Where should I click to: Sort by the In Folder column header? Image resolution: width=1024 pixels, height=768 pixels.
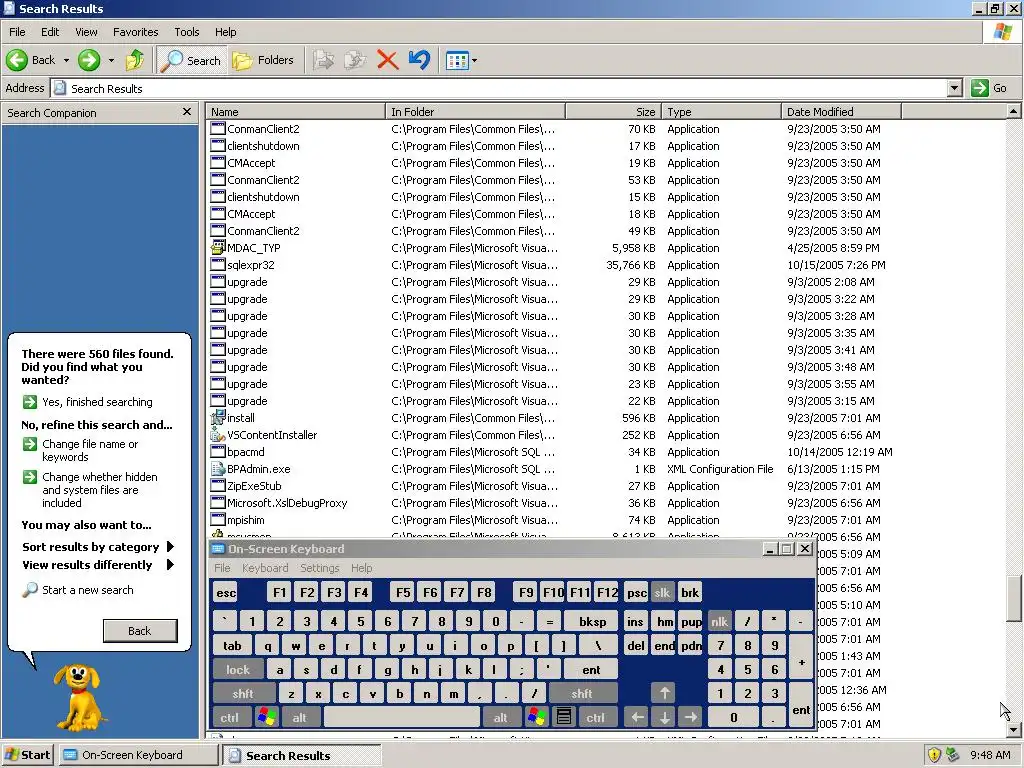475,112
